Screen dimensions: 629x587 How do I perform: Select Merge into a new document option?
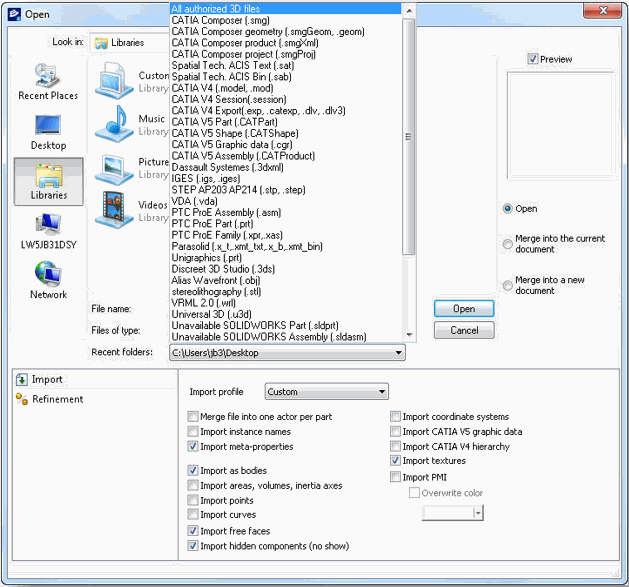coord(508,285)
